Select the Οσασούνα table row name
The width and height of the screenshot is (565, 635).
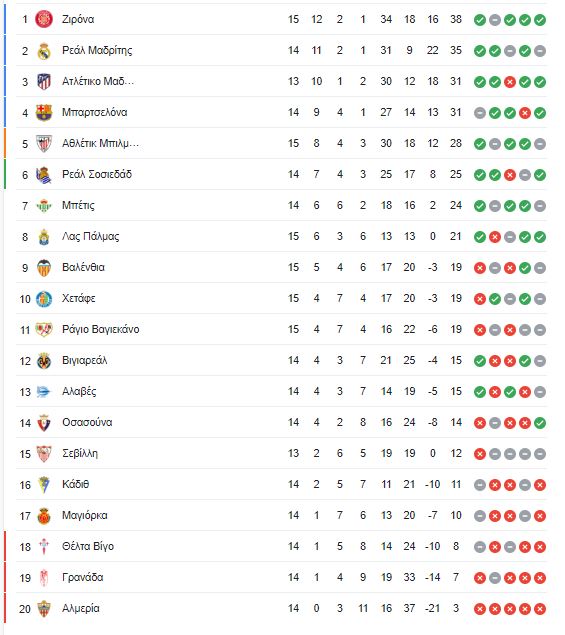[x=87, y=422]
